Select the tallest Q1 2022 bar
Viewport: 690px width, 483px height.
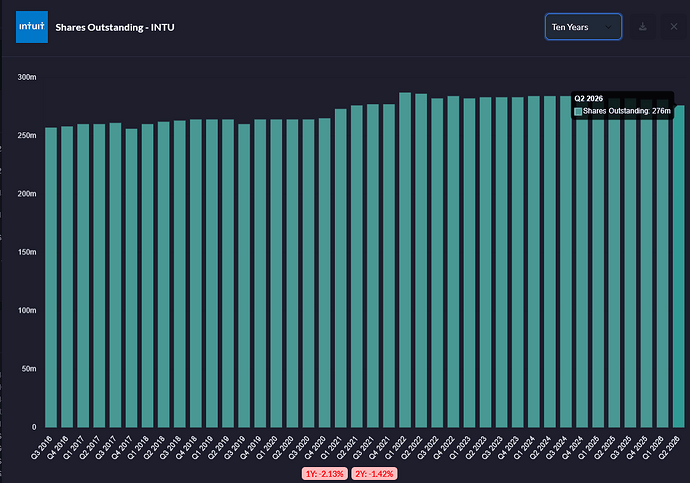pos(405,260)
